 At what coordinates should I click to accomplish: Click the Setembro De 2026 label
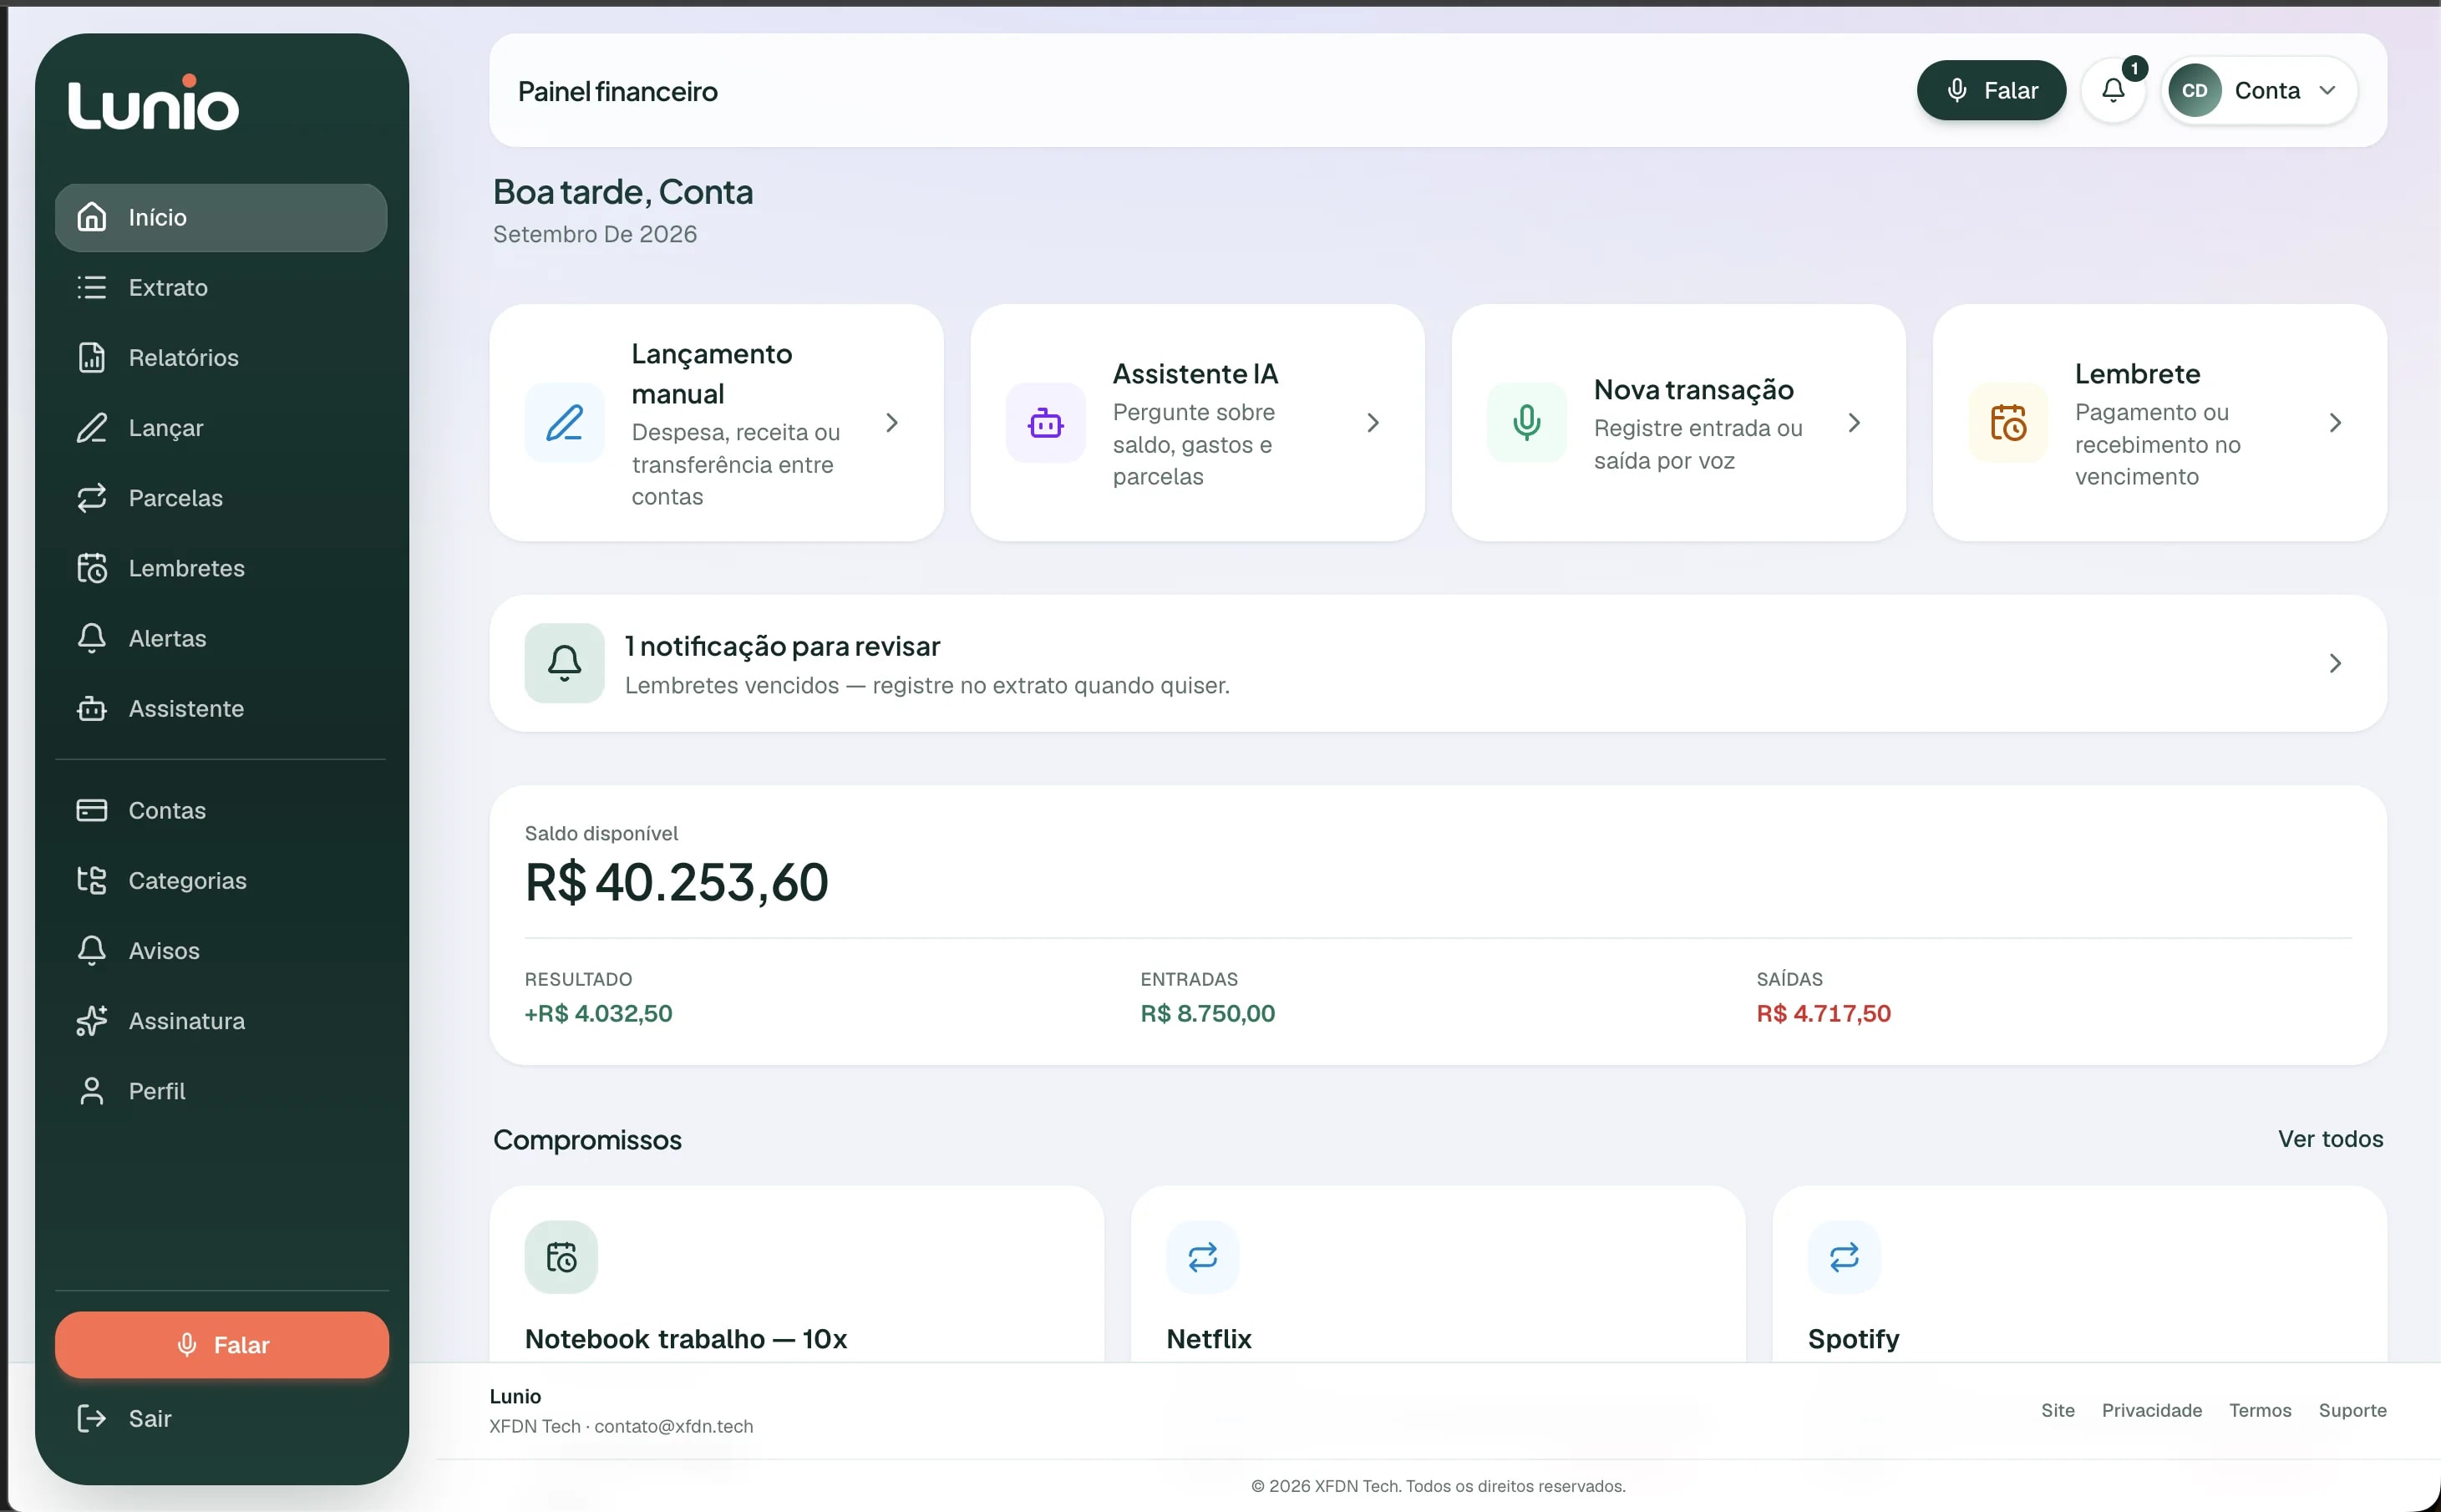pos(595,234)
